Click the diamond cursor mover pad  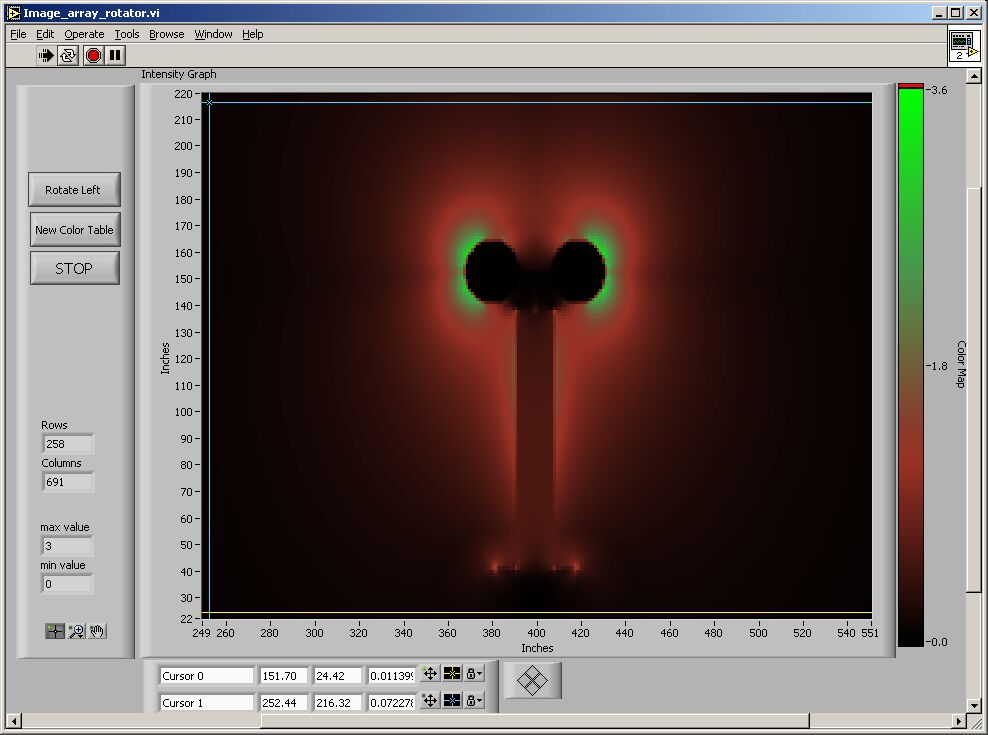coord(532,681)
